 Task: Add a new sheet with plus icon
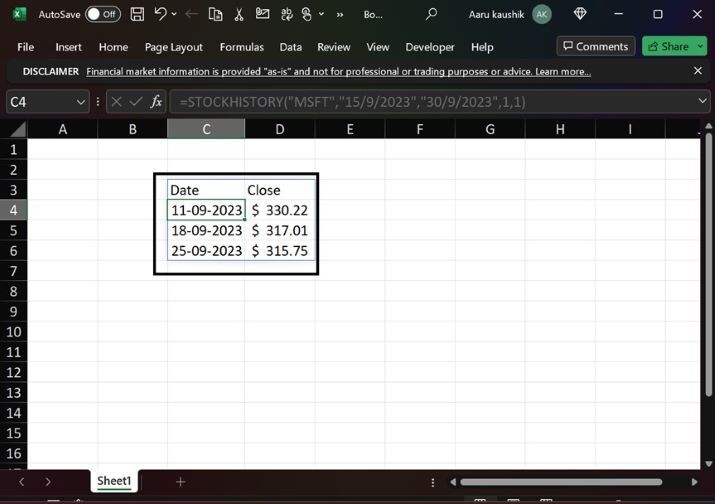181,482
